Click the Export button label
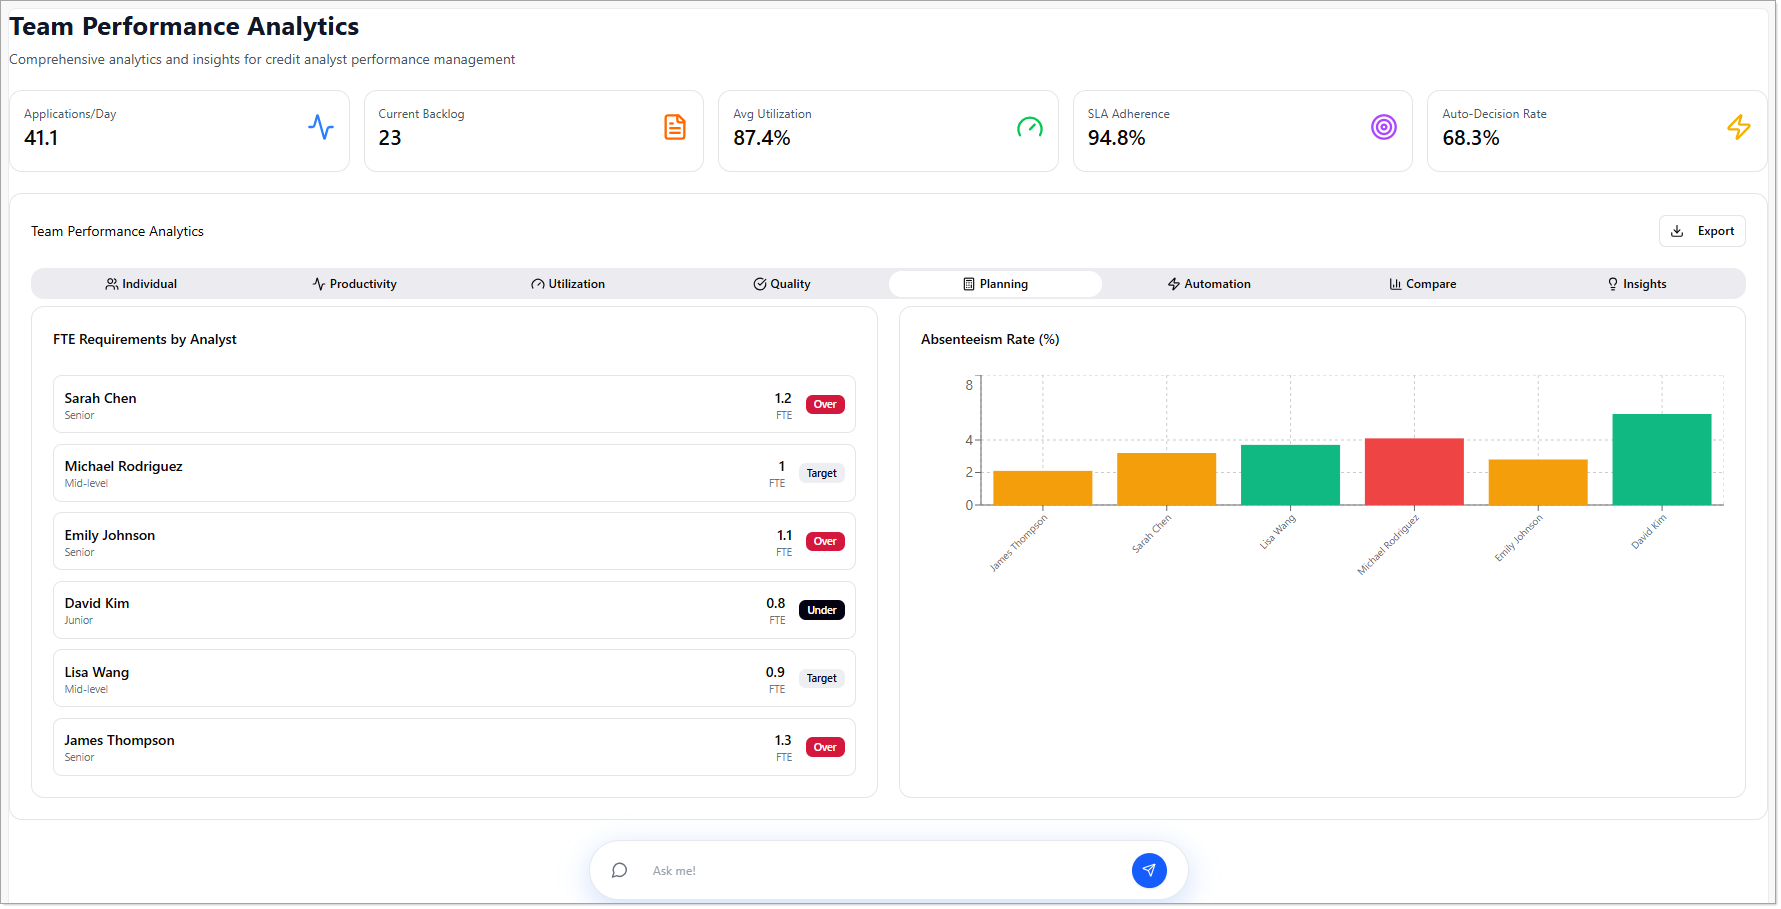1781x909 pixels. point(1715,231)
